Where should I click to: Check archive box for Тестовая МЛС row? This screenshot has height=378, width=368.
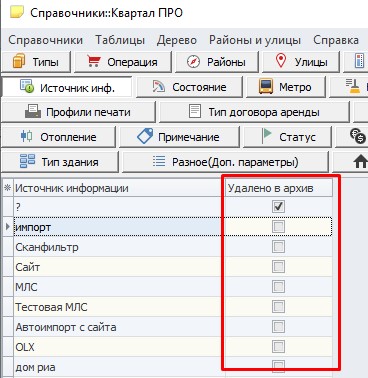tap(278, 307)
